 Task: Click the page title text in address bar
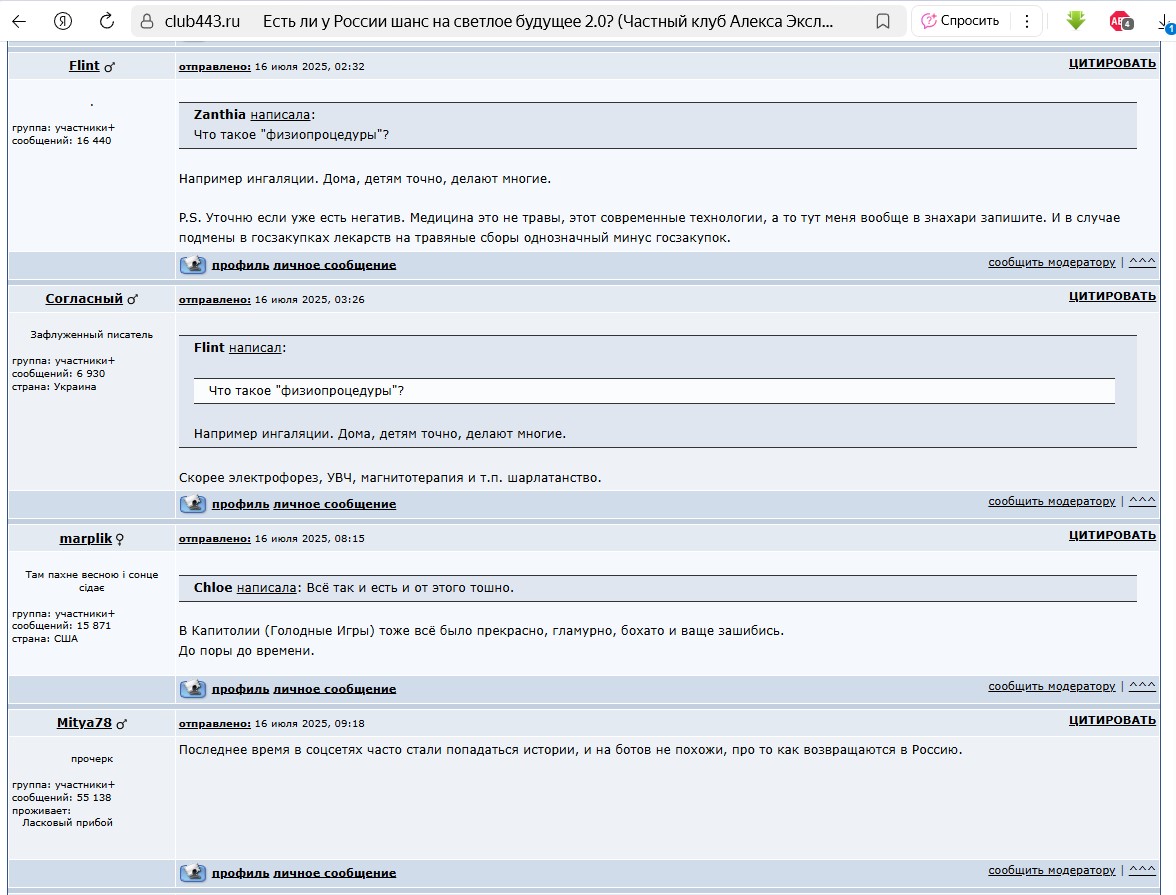[548, 21]
